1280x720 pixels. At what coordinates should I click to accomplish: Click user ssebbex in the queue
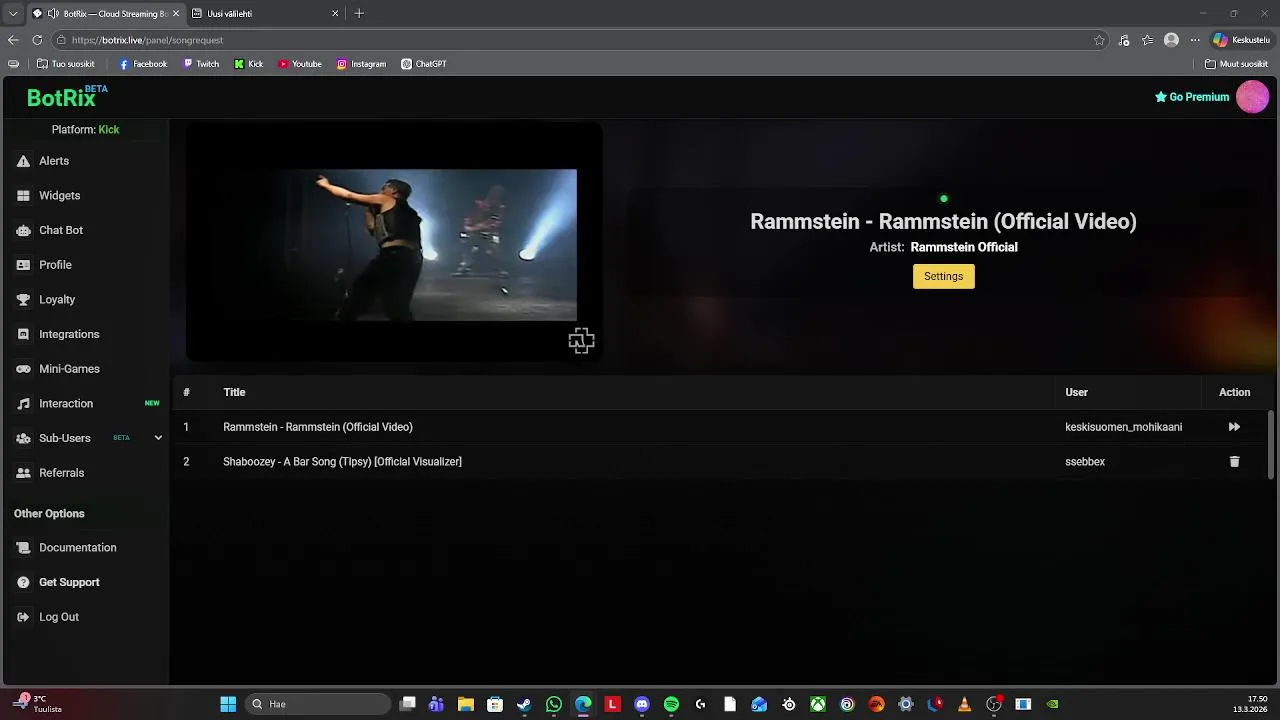coord(1085,462)
